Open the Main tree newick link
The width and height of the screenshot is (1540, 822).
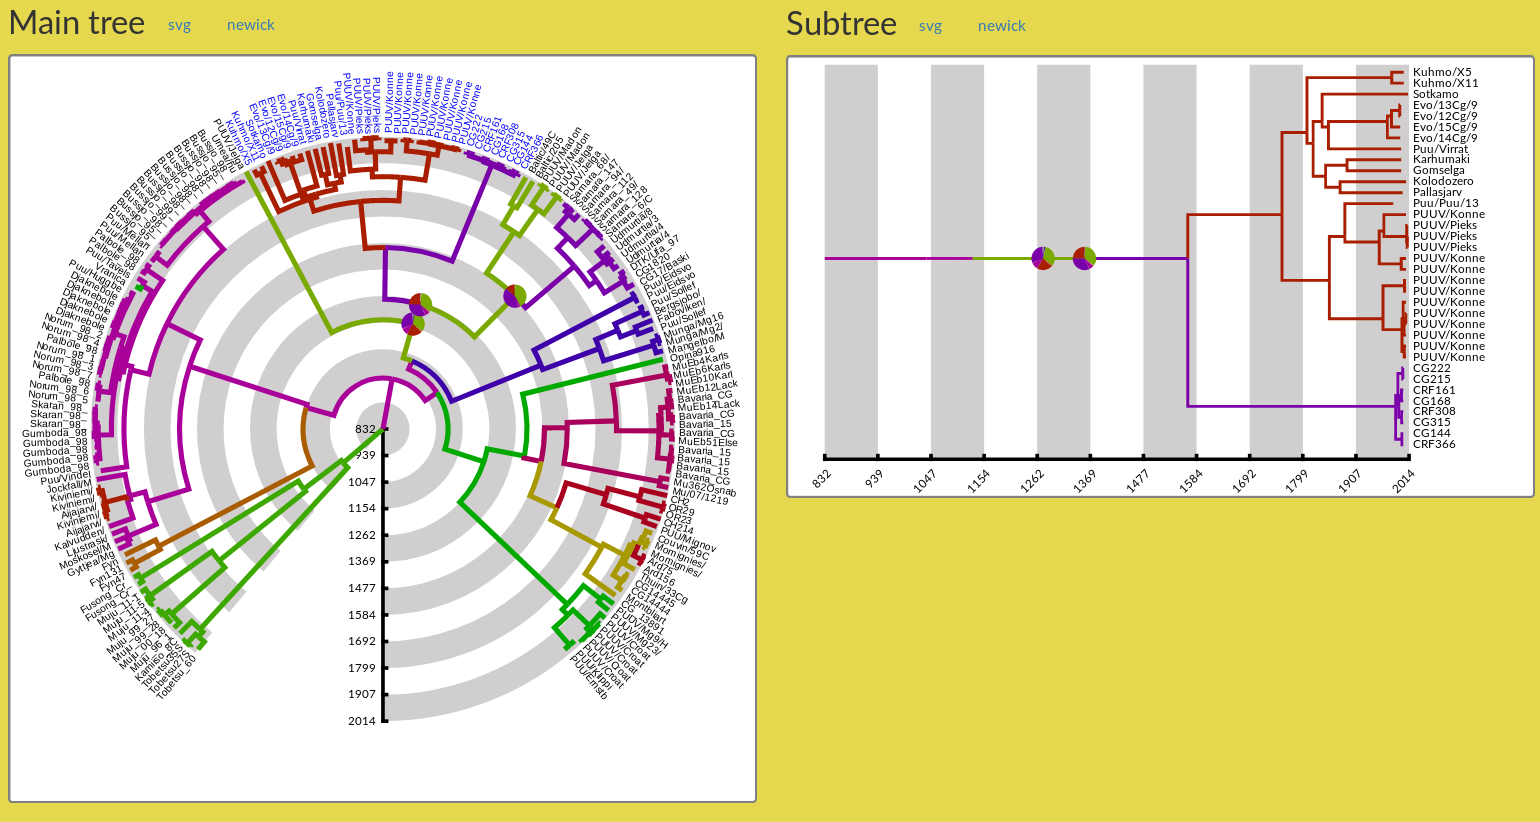coord(250,25)
